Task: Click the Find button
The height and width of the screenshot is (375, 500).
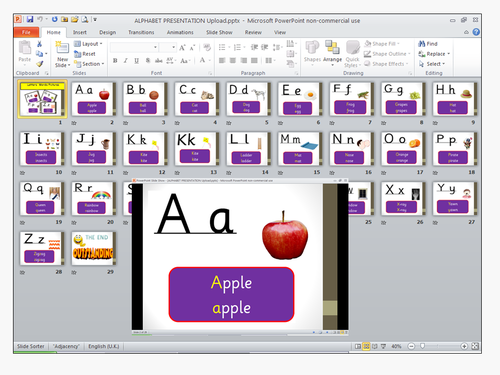Action: (x=428, y=44)
